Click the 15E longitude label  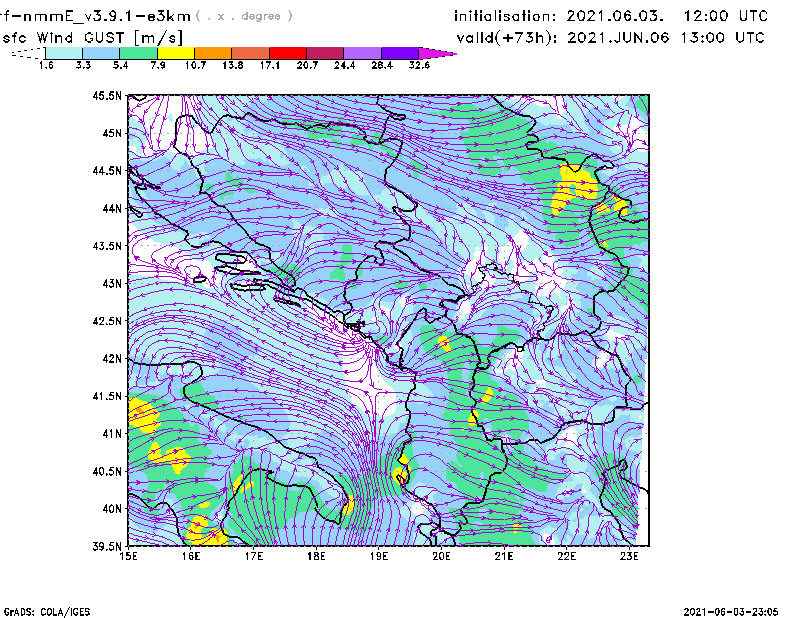(x=128, y=556)
